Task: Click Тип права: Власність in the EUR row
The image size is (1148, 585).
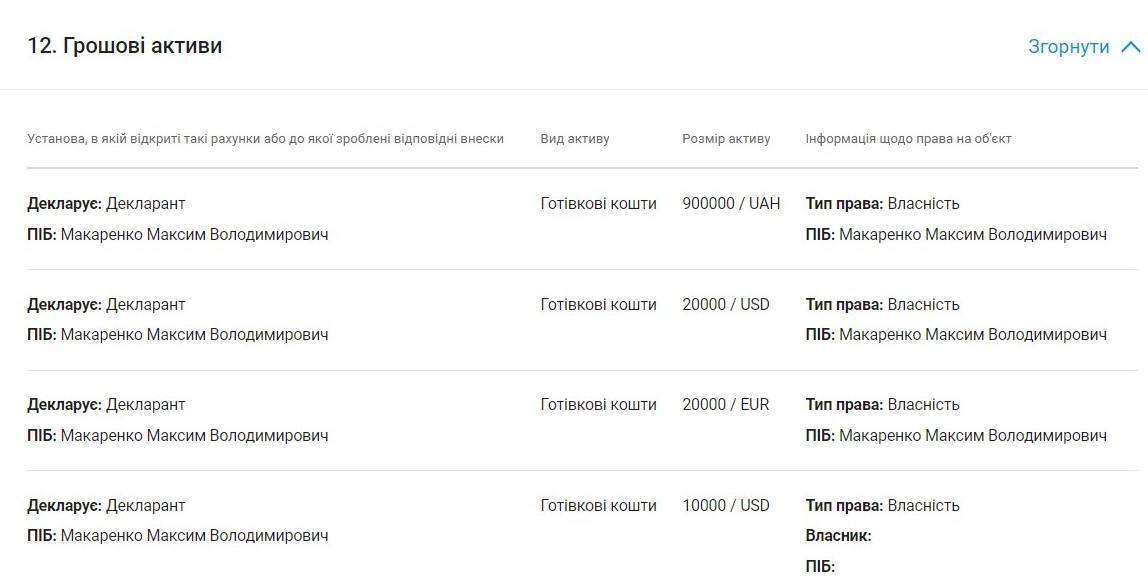Action: (882, 405)
